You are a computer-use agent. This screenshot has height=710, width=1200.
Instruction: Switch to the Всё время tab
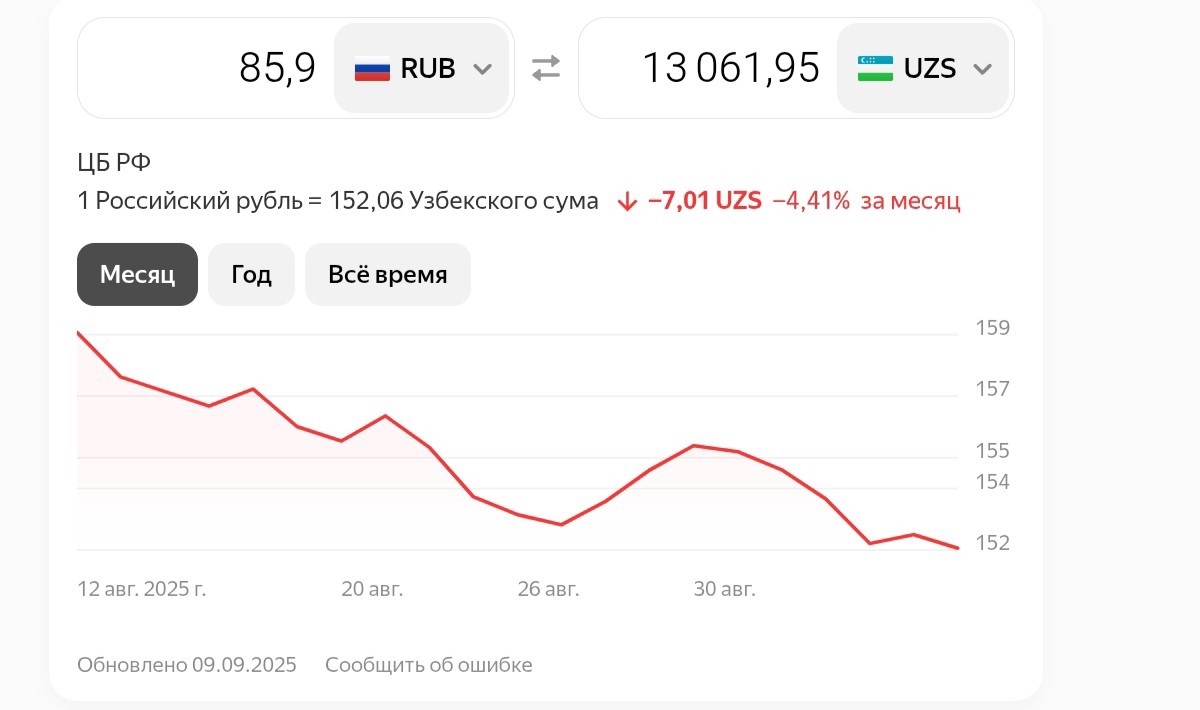(x=388, y=274)
